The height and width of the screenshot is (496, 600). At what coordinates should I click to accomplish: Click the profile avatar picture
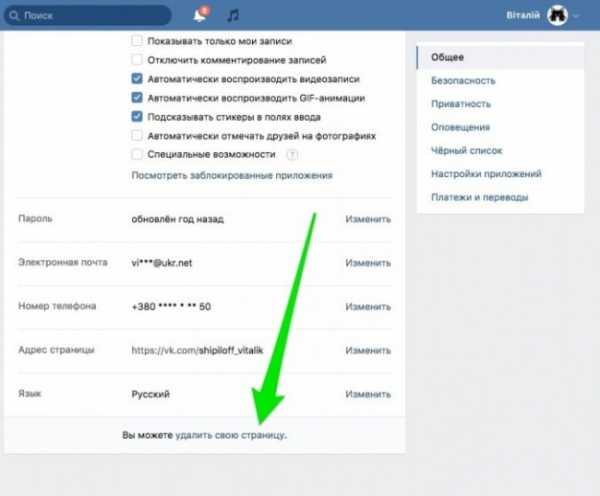pyautogui.click(x=557, y=15)
